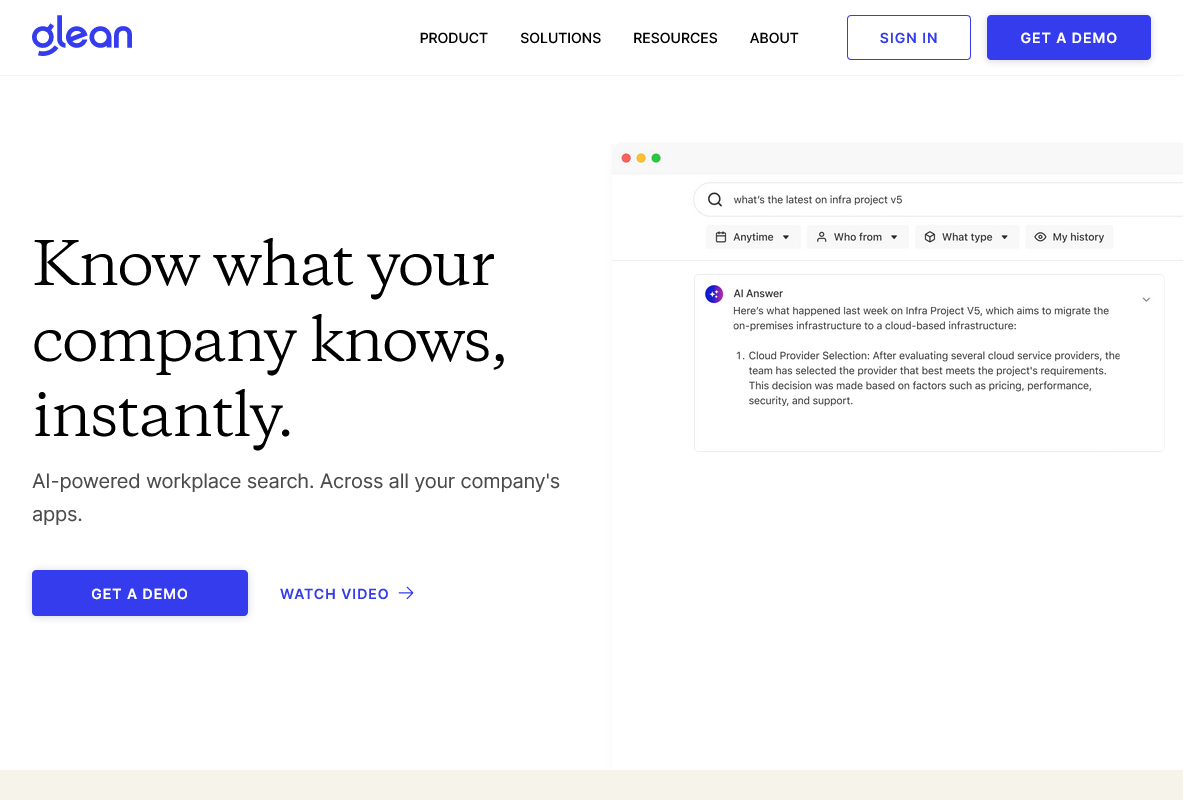This screenshot has height=800, width=1200.
Task: Click the person icon on Who from
Action: pos(821,237)
